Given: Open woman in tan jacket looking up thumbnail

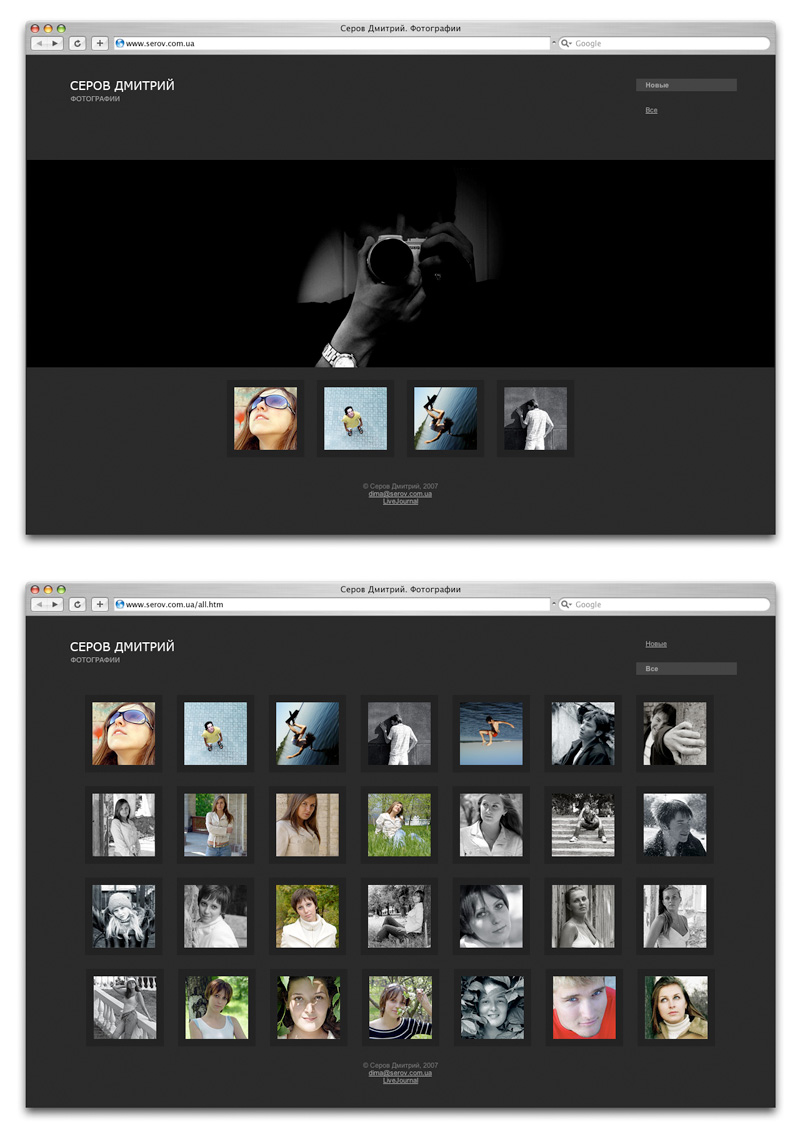Looking at the screenshot, I should pos(676,1007).
